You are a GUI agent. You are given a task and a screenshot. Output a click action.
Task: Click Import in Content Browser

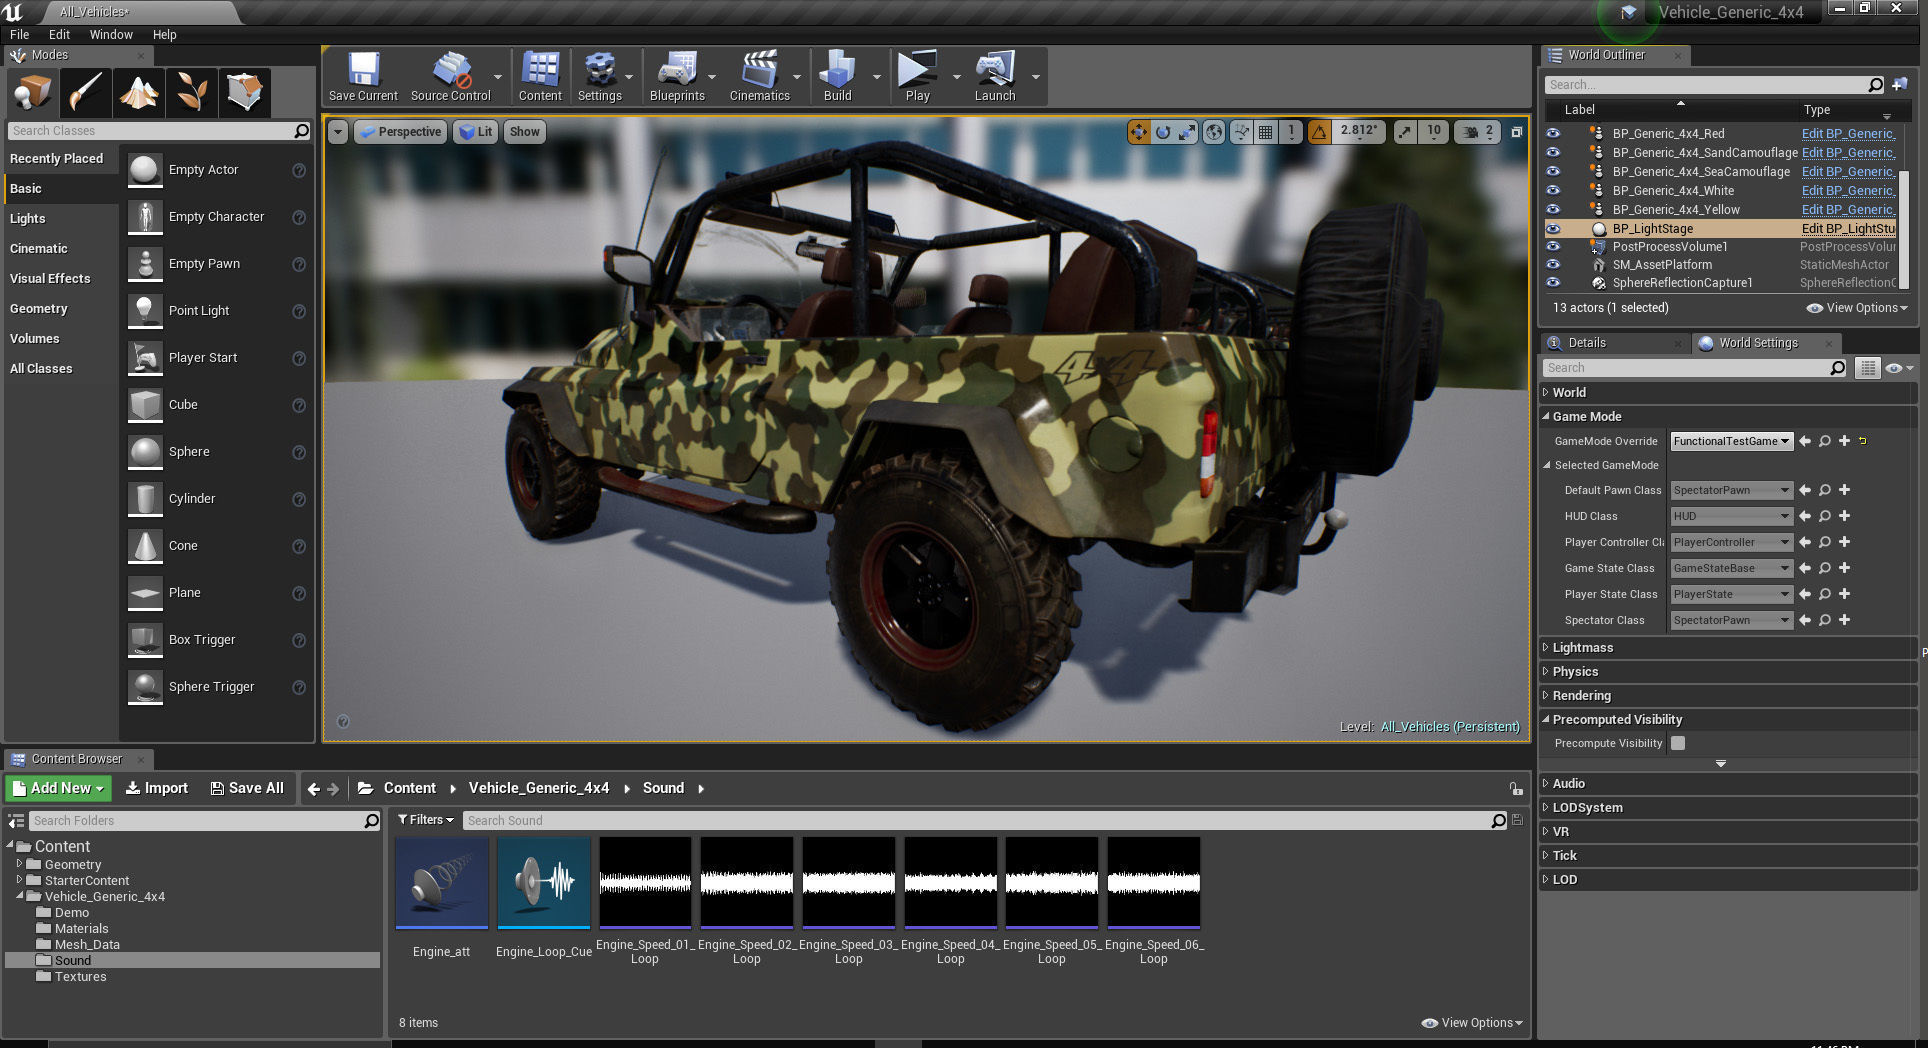tap(157, 788)
